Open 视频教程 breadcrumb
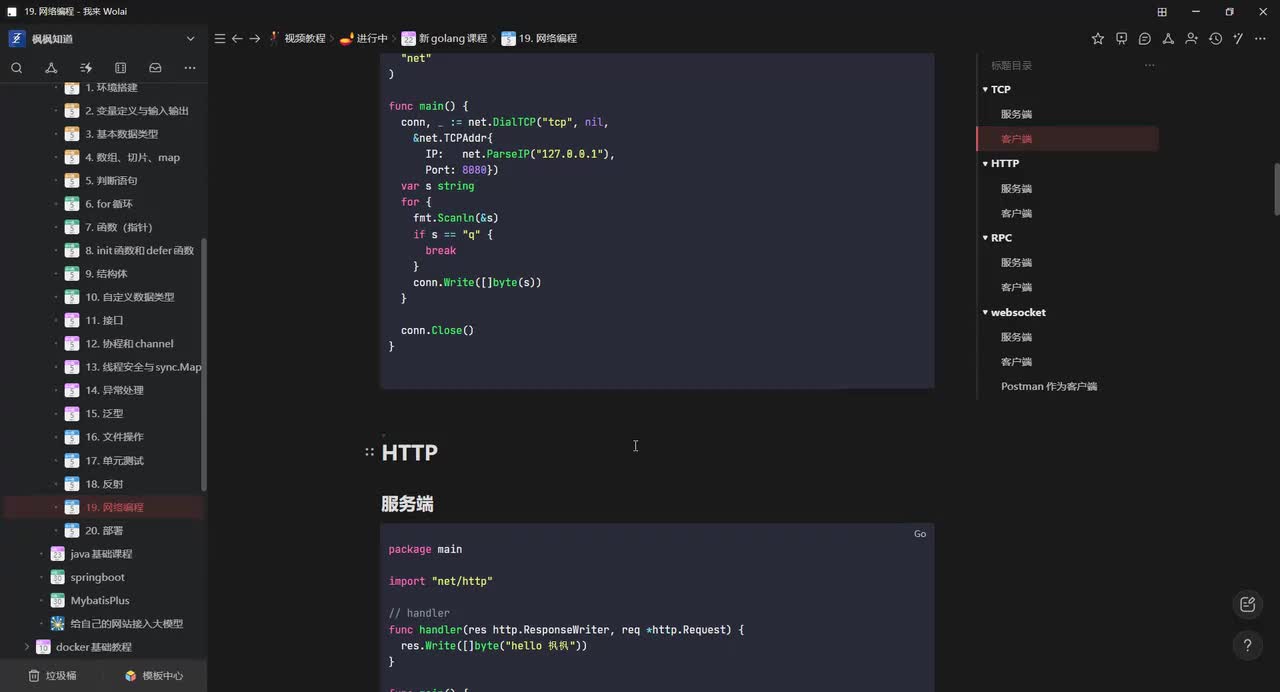Image resolution: width=1280 pixels, height=692 pixels. point(297,38)
